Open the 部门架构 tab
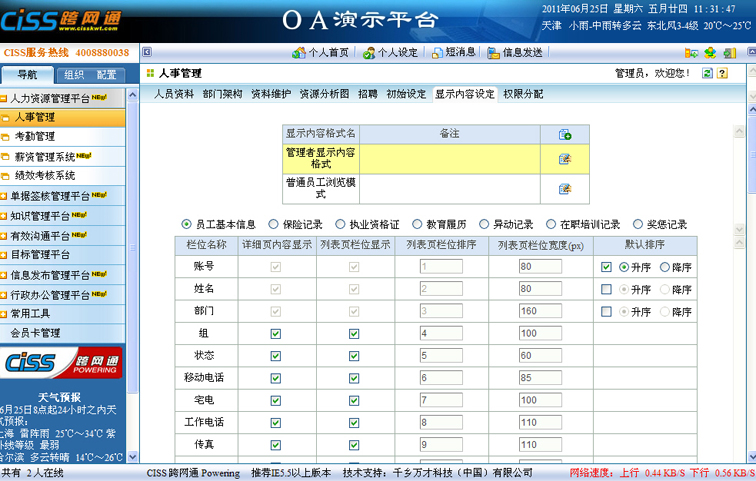This screenshot has height=481, width=756. click(222, 94)
